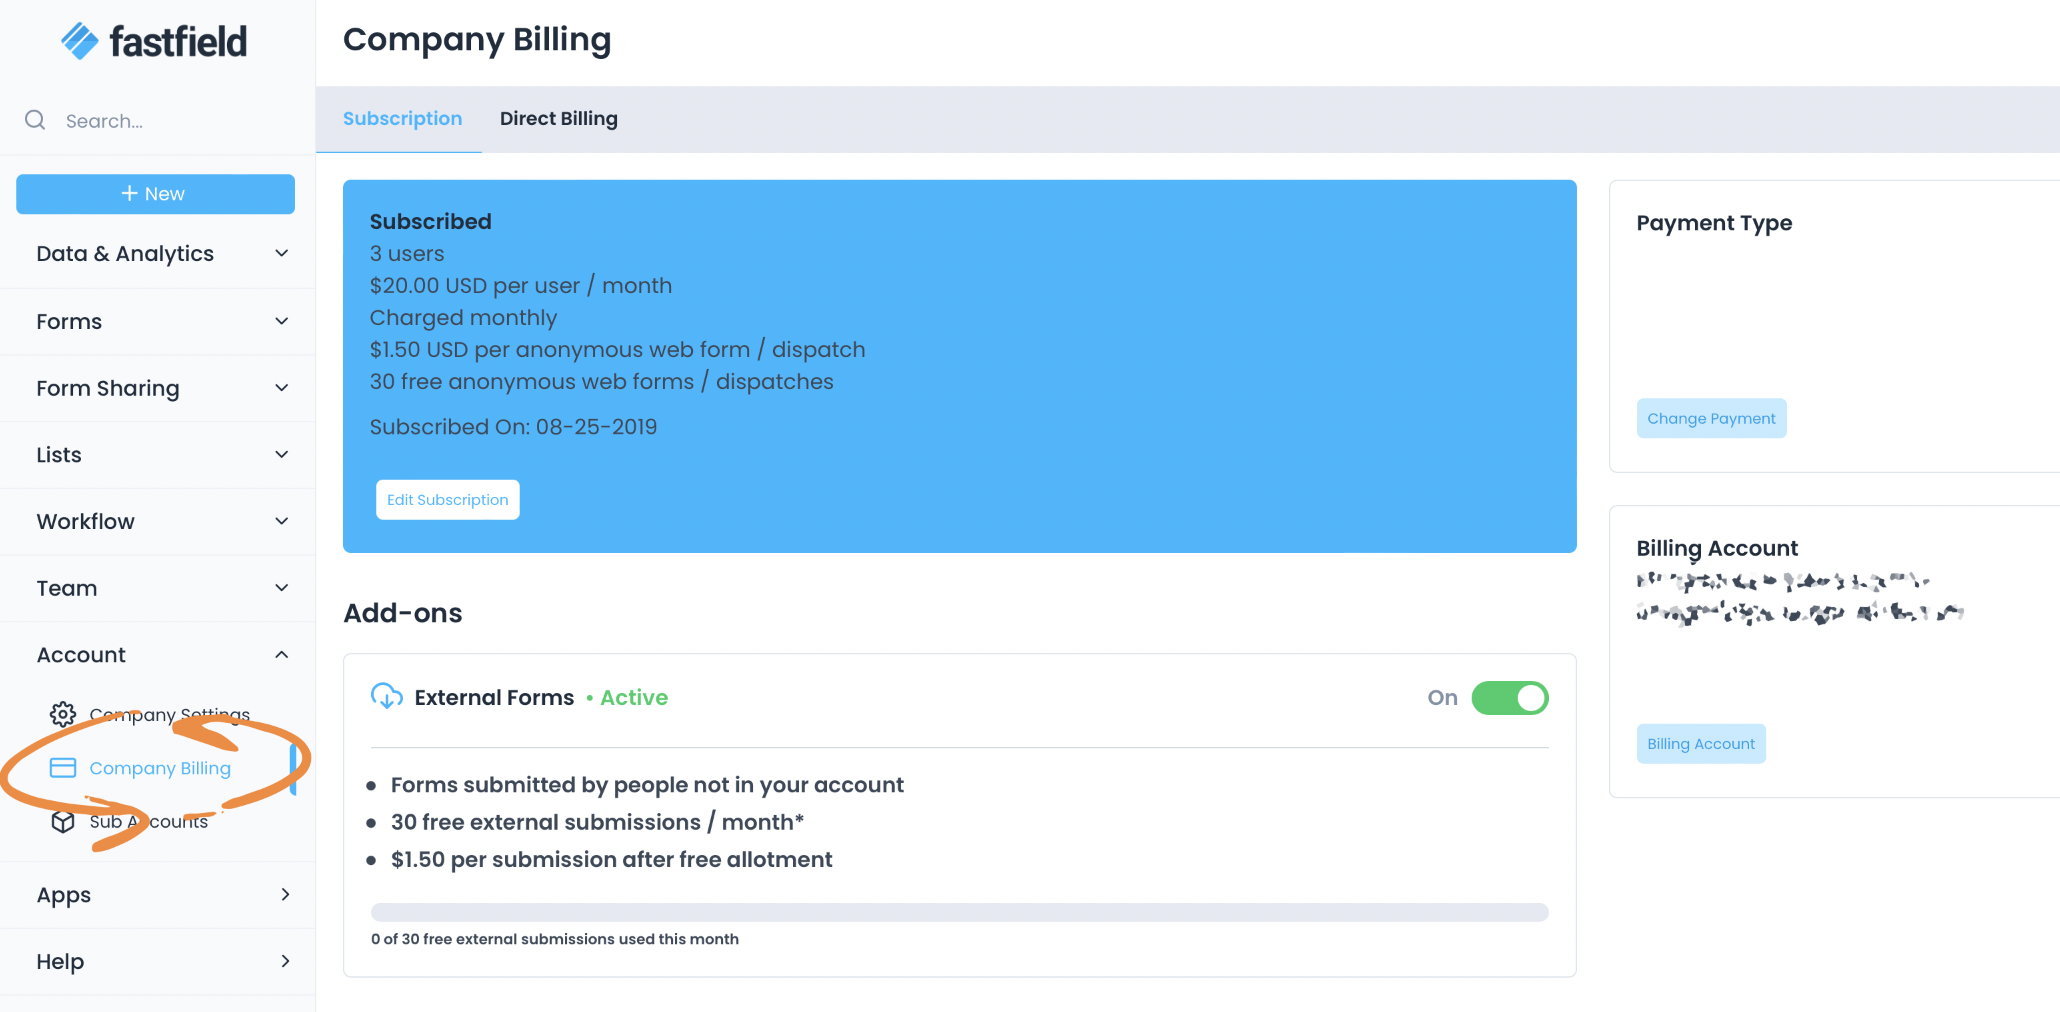Switch to the Direct Billing tab
Screen dimensions: 2060x1012
point(558,118)
